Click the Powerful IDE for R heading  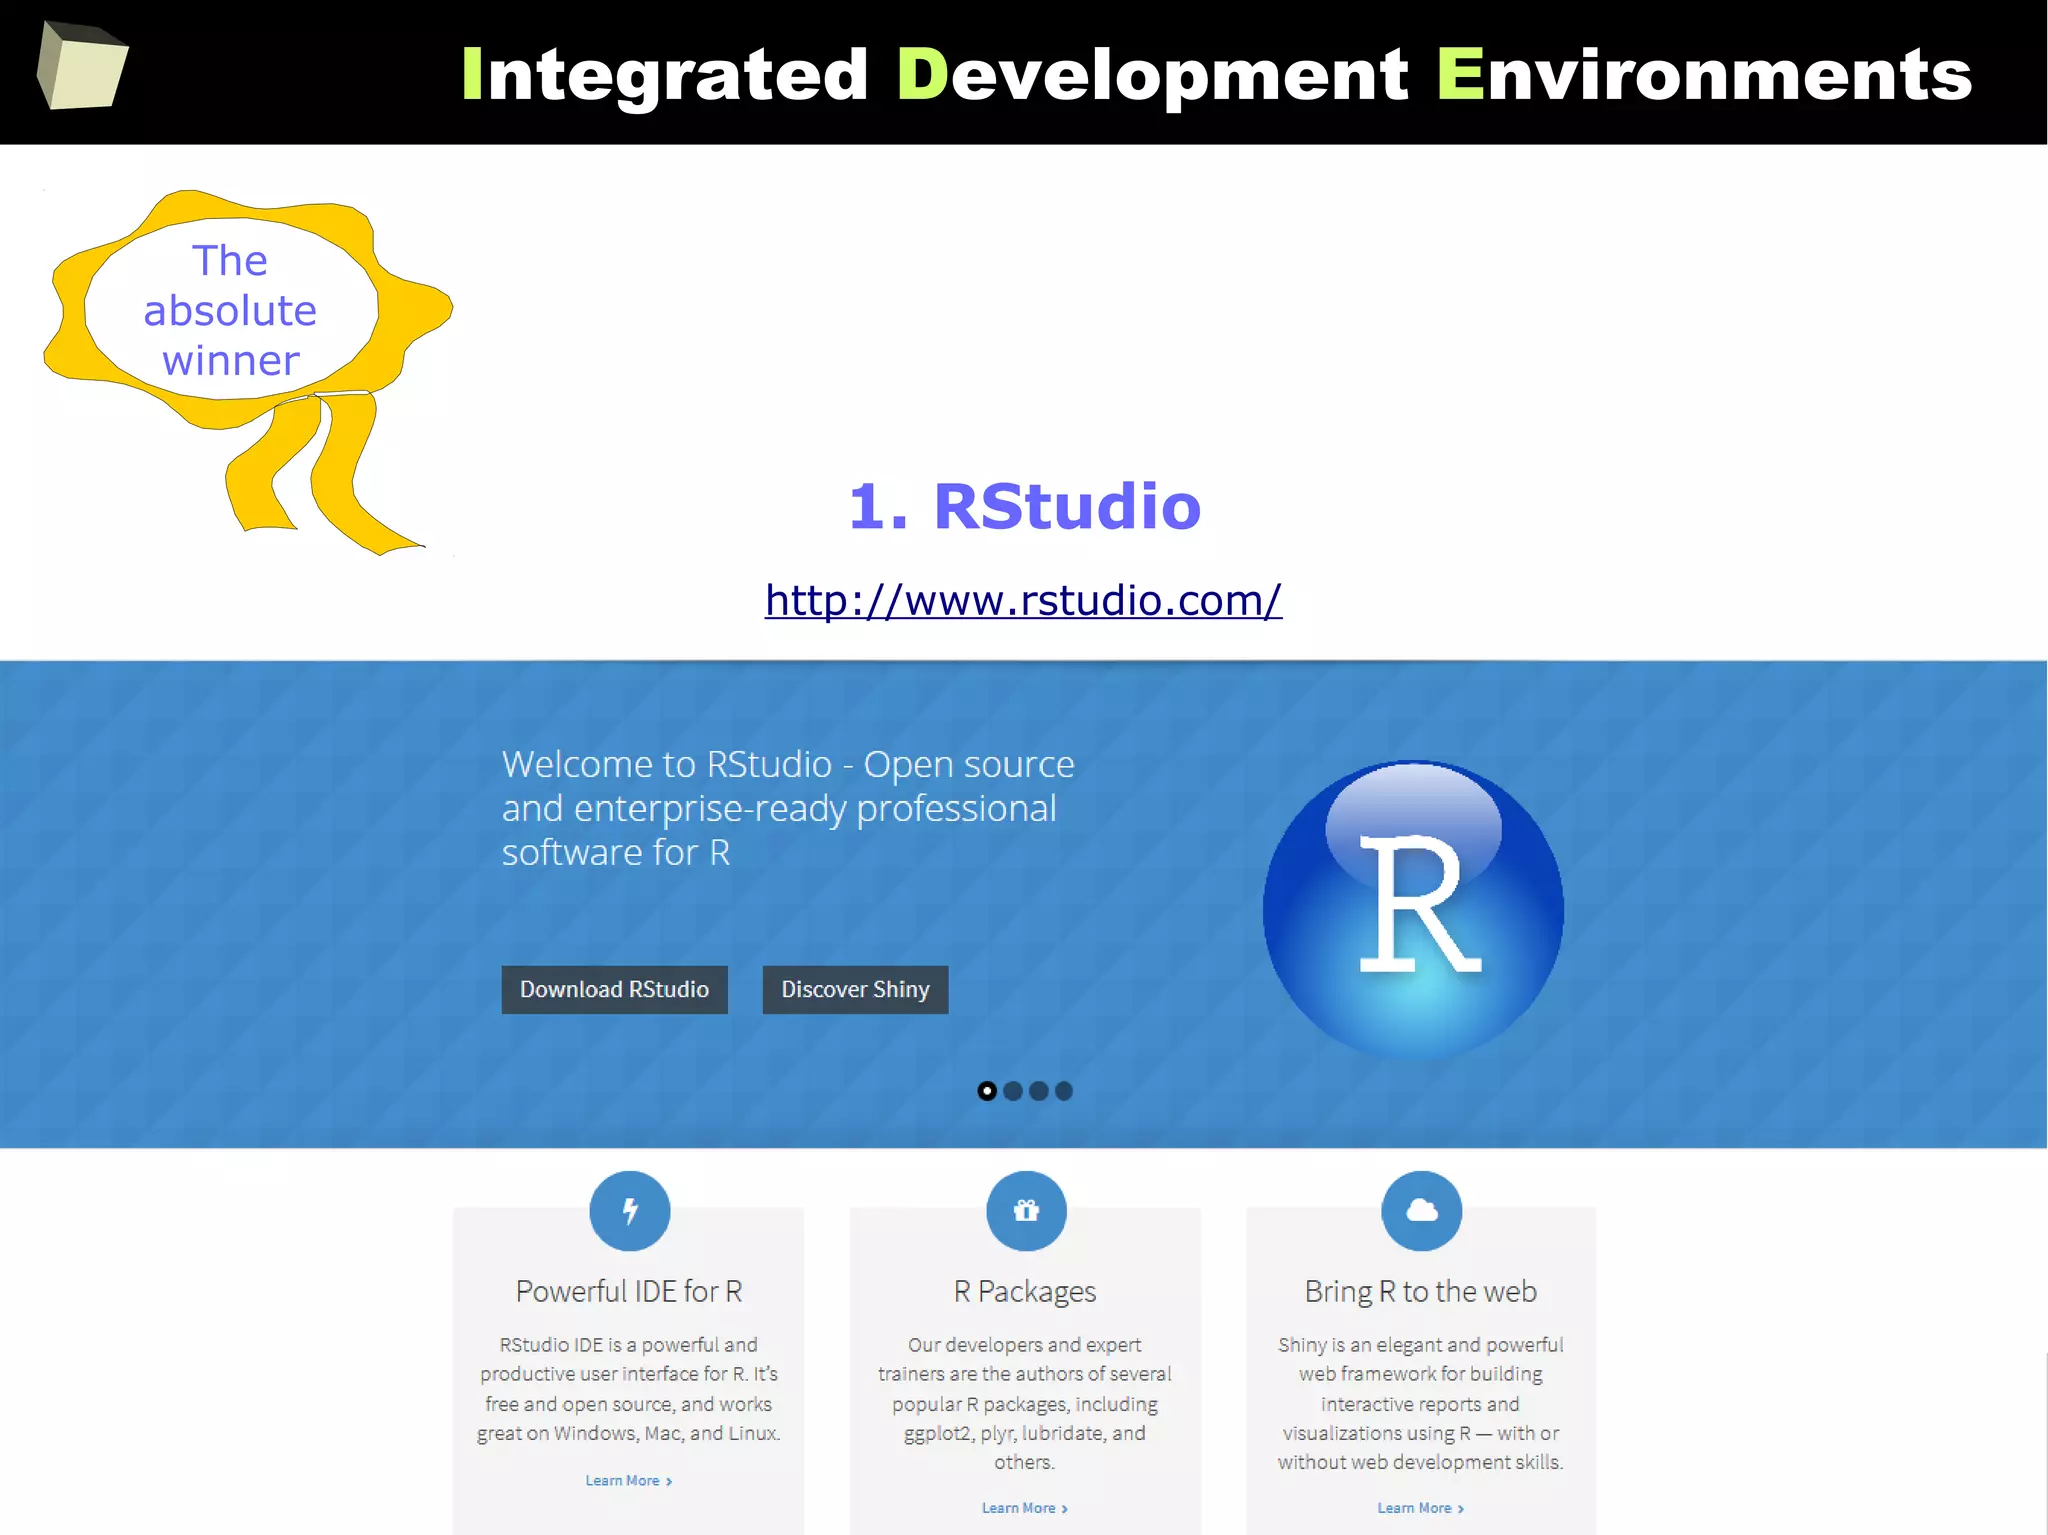tap(629, 1291)
